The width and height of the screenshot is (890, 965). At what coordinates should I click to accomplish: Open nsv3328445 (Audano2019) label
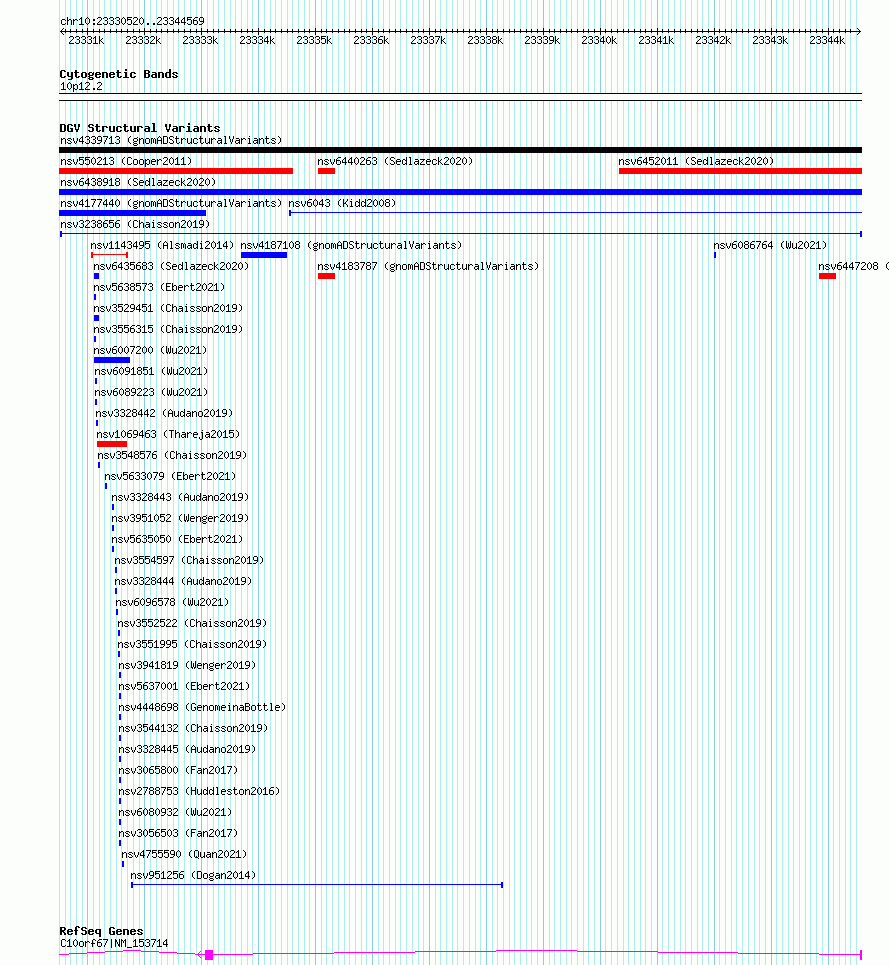pos(187,749)
